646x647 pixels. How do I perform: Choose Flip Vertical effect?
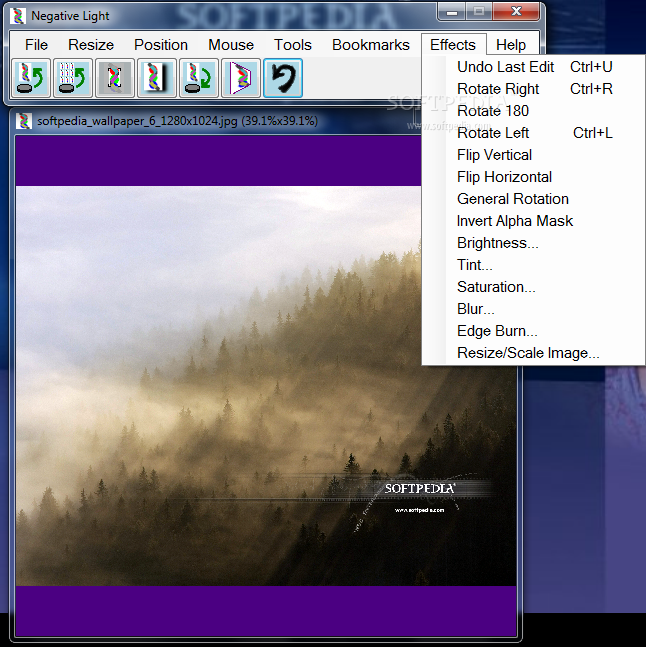pos(533,155)
